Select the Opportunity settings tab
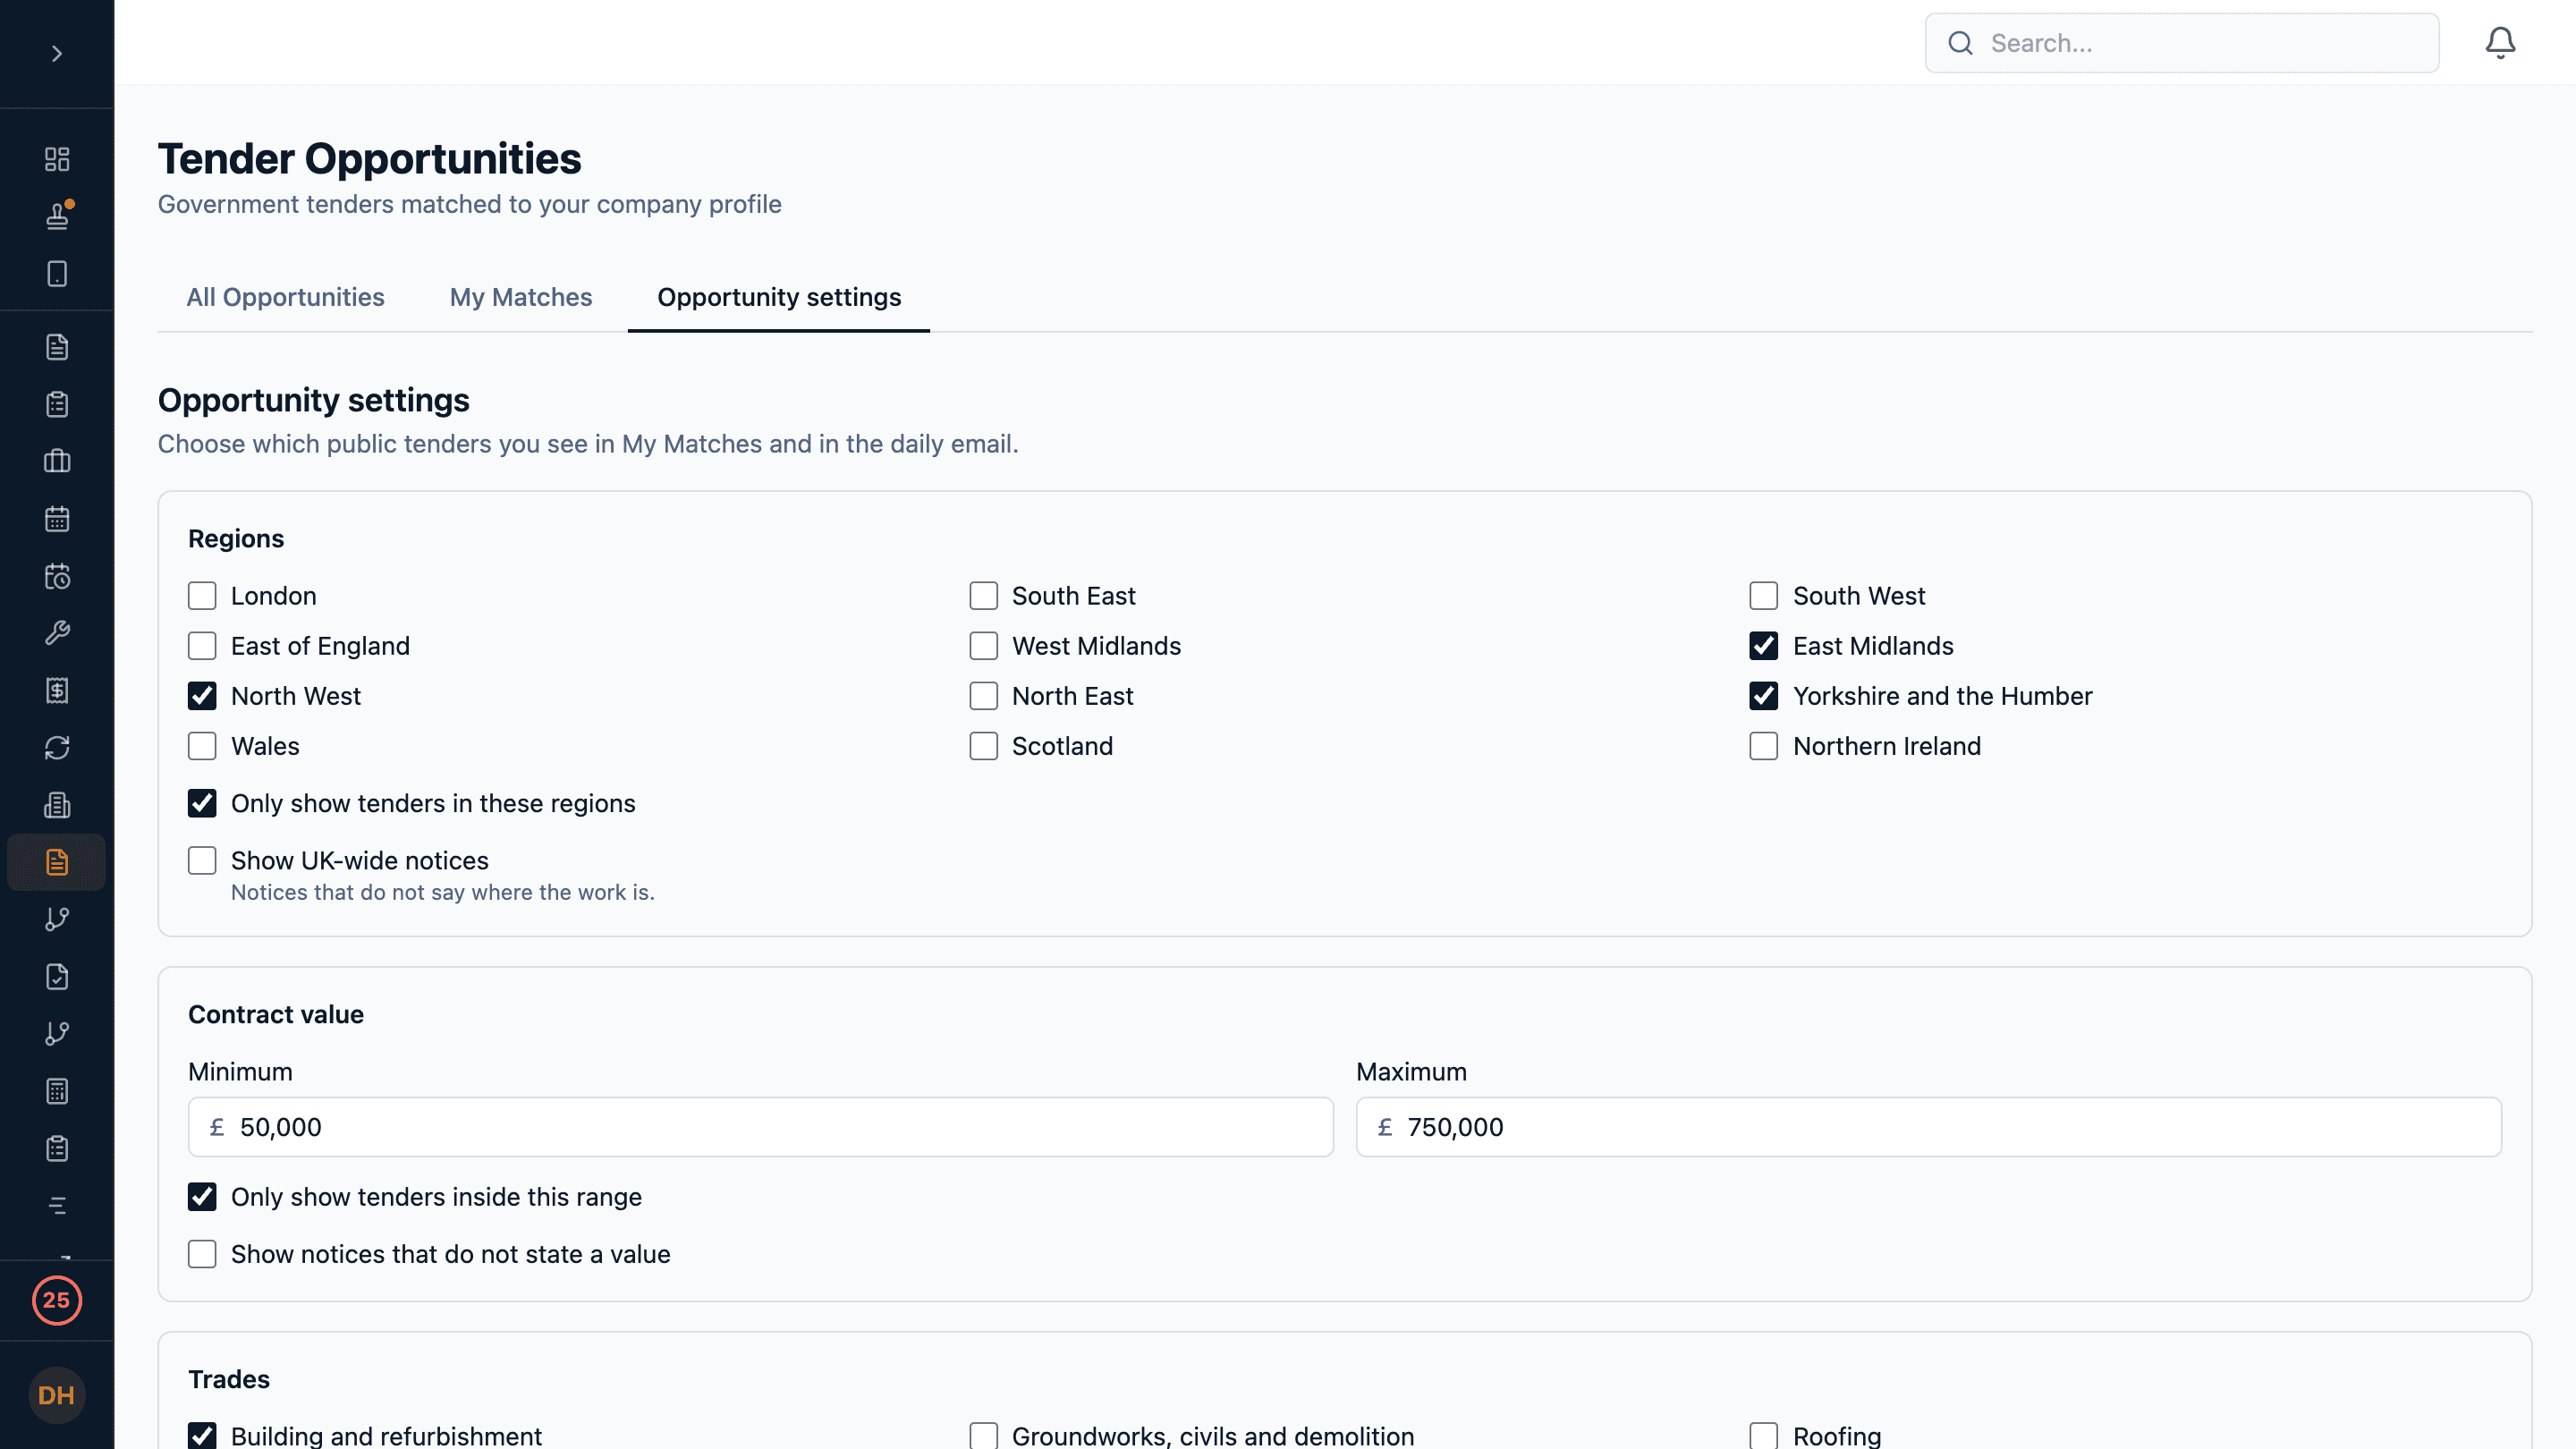The height and width of the screenshot is (1449, 2576). (x=779, y=297)
